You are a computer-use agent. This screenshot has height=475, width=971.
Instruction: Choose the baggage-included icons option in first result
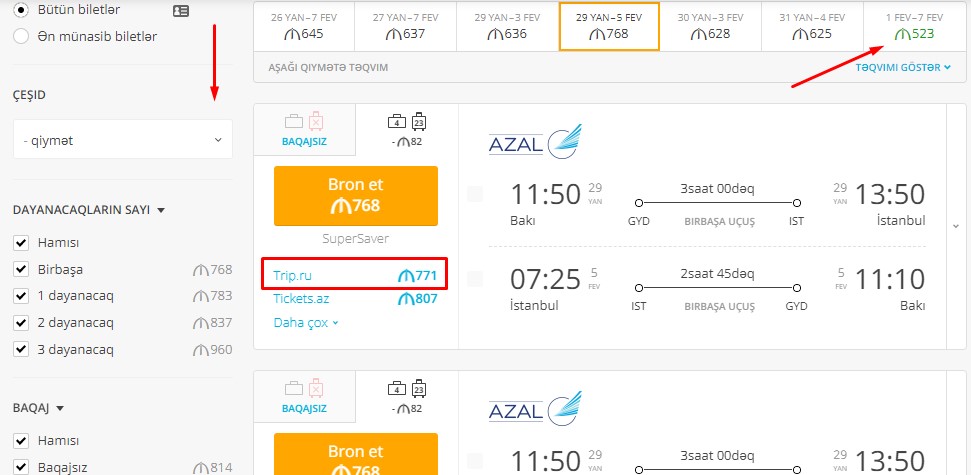[407, 121]
